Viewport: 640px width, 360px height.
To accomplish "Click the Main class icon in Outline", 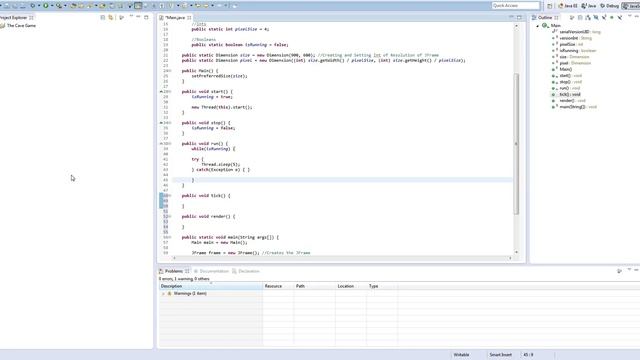I will tap(544, 25).
